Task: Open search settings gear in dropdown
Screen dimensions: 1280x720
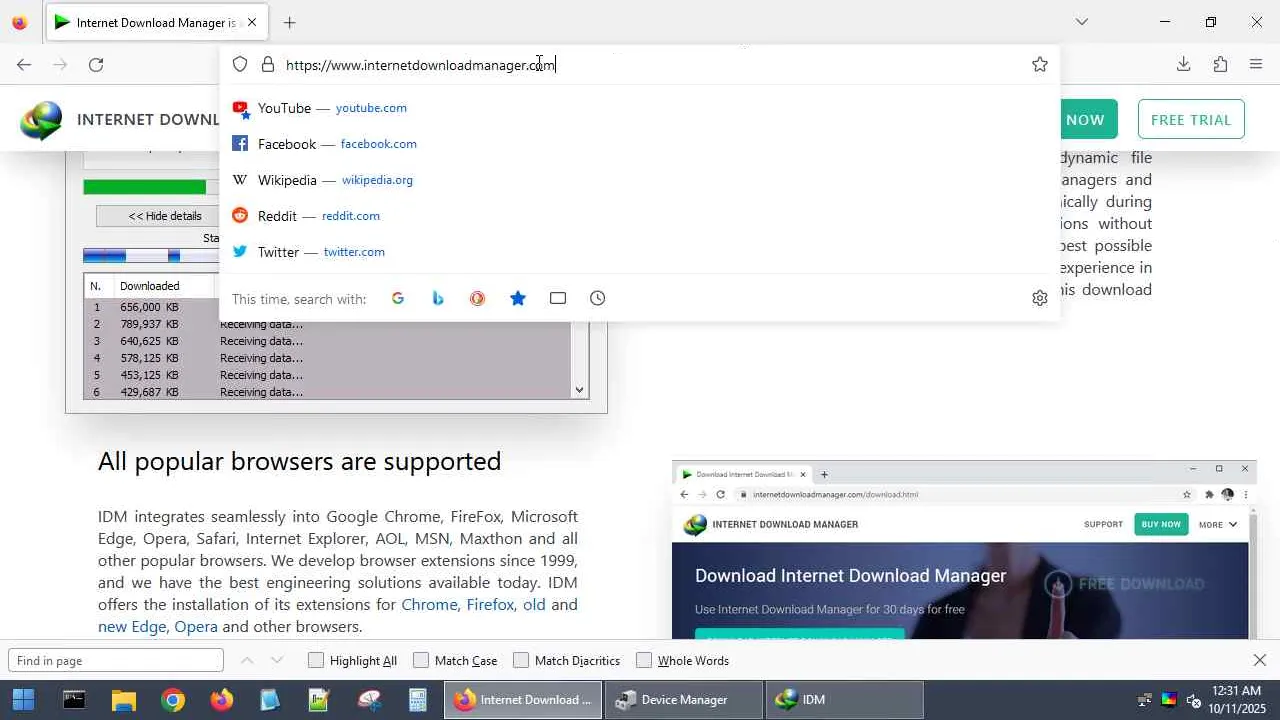Action: pyautogui.click(x=1040, y=299)
